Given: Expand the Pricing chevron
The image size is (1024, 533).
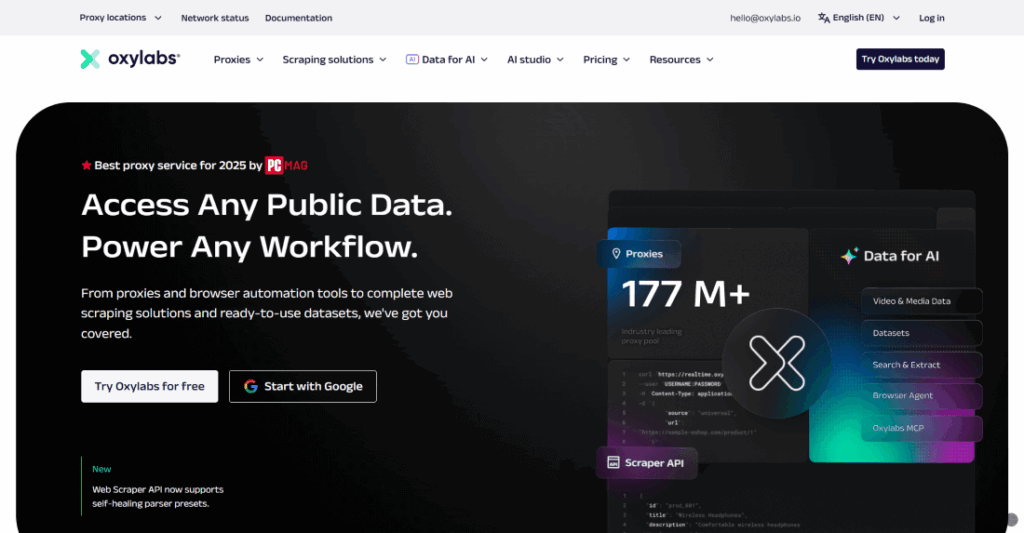Looking at the screenshot, I should [626, 59].
